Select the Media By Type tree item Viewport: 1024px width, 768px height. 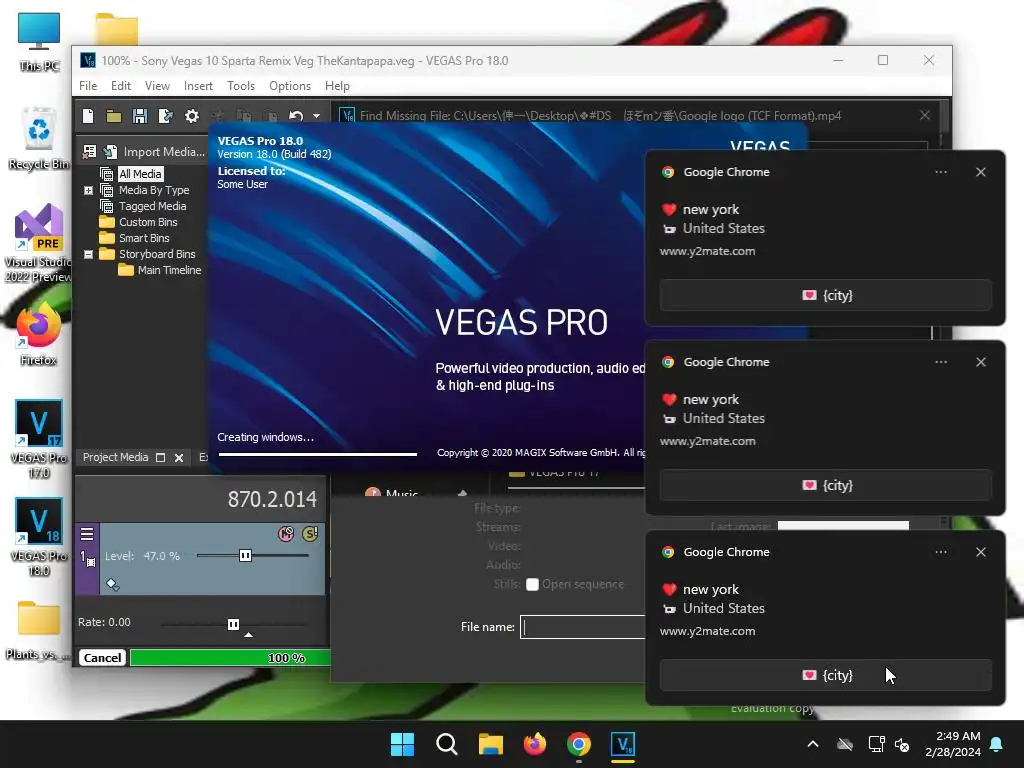click(154, 190)
